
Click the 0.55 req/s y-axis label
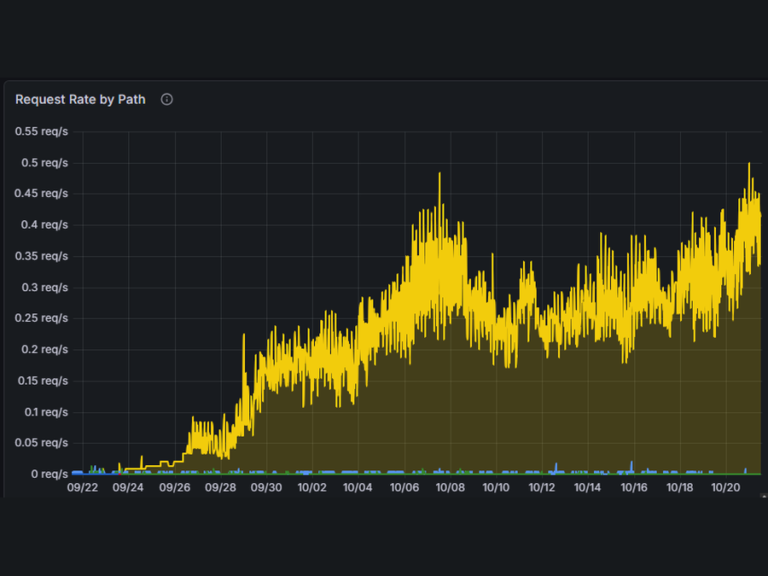(42, 131)
